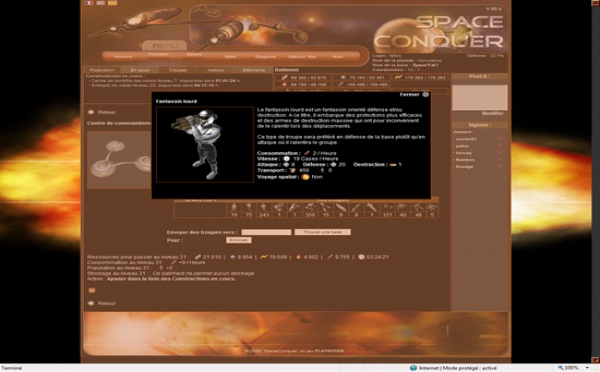Click the energy lightning resource icon in top bar
Screen dimensions: 600x372
point(398,77)
